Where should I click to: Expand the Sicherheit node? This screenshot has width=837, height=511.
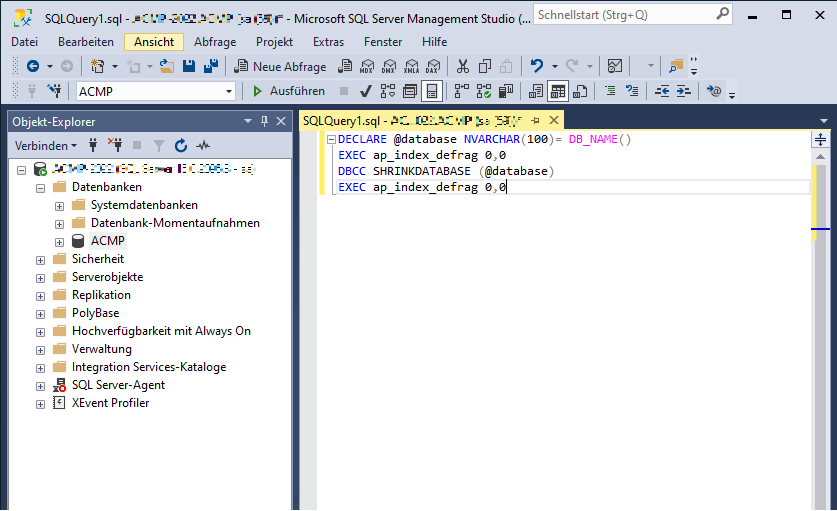tap(41, 259)
